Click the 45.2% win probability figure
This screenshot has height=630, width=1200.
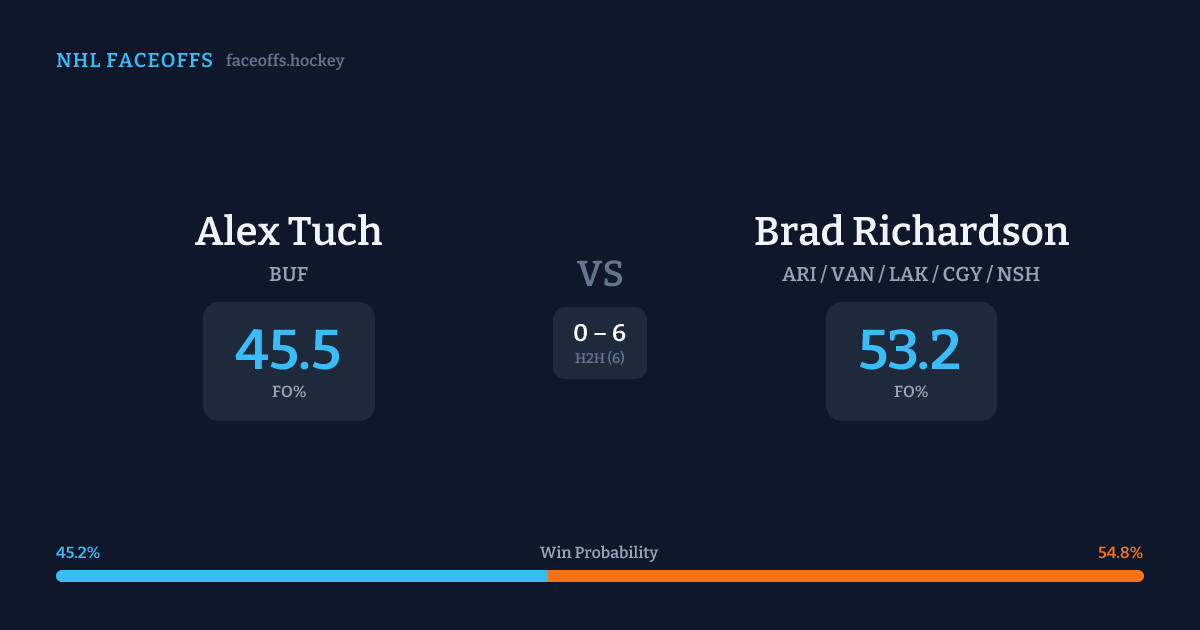pos(78,553)
